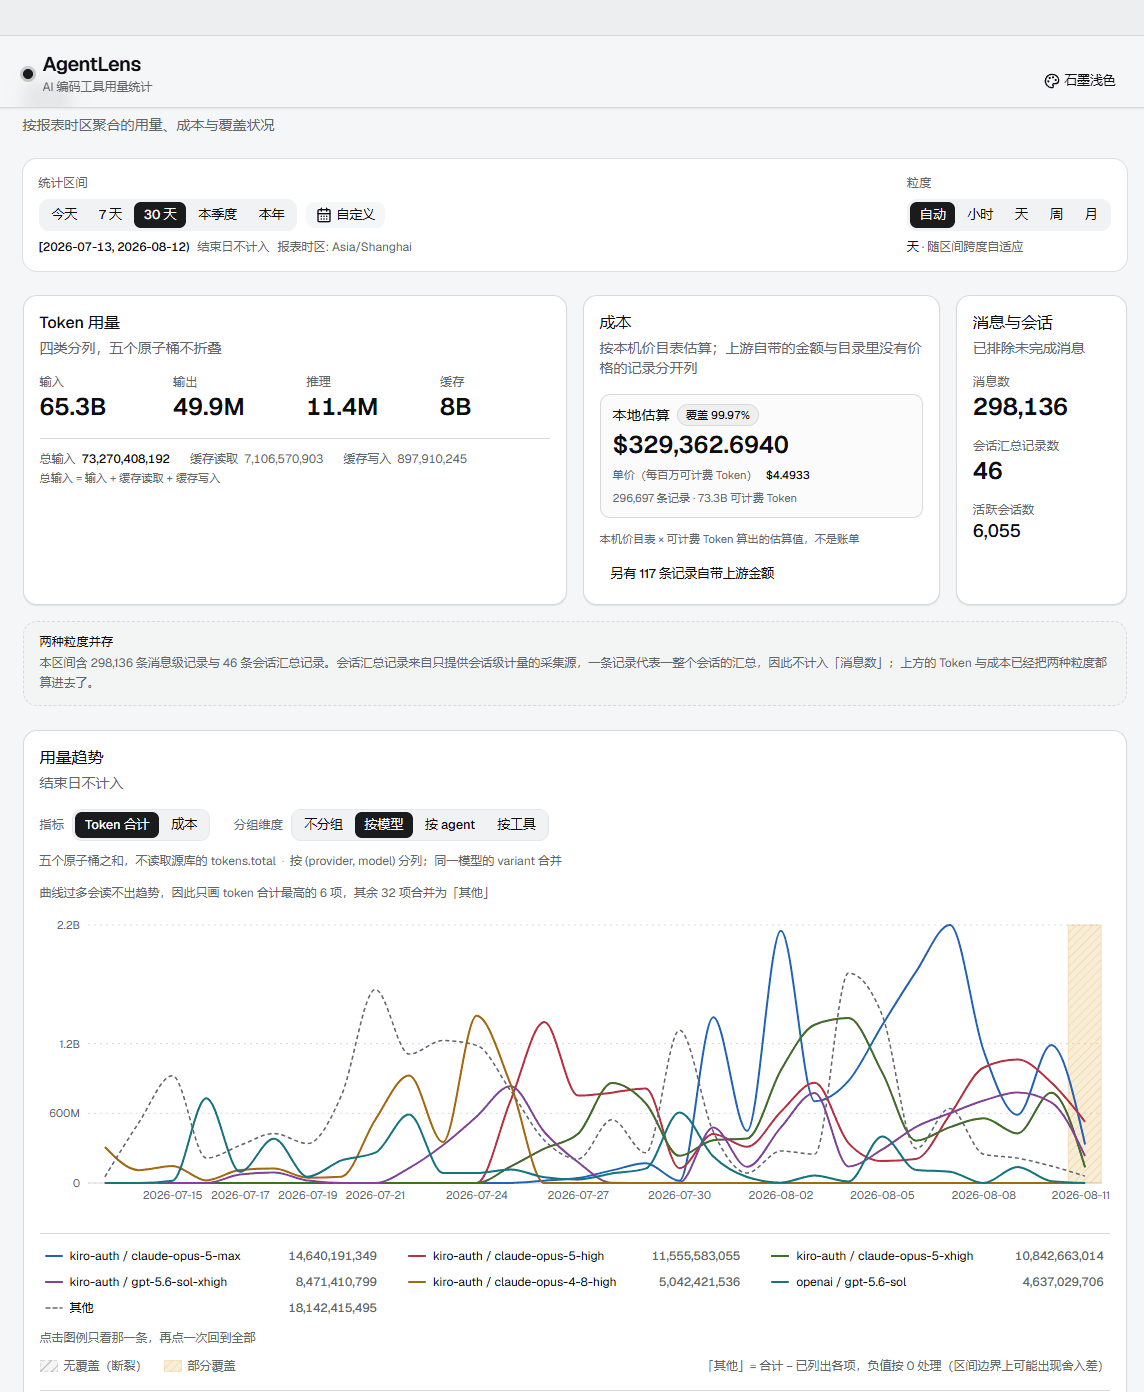Click the 两种粒度并存 notice heading
Image resolution: width=1144 pixels, height=1392 pixels.
click(x=76, y=642)
